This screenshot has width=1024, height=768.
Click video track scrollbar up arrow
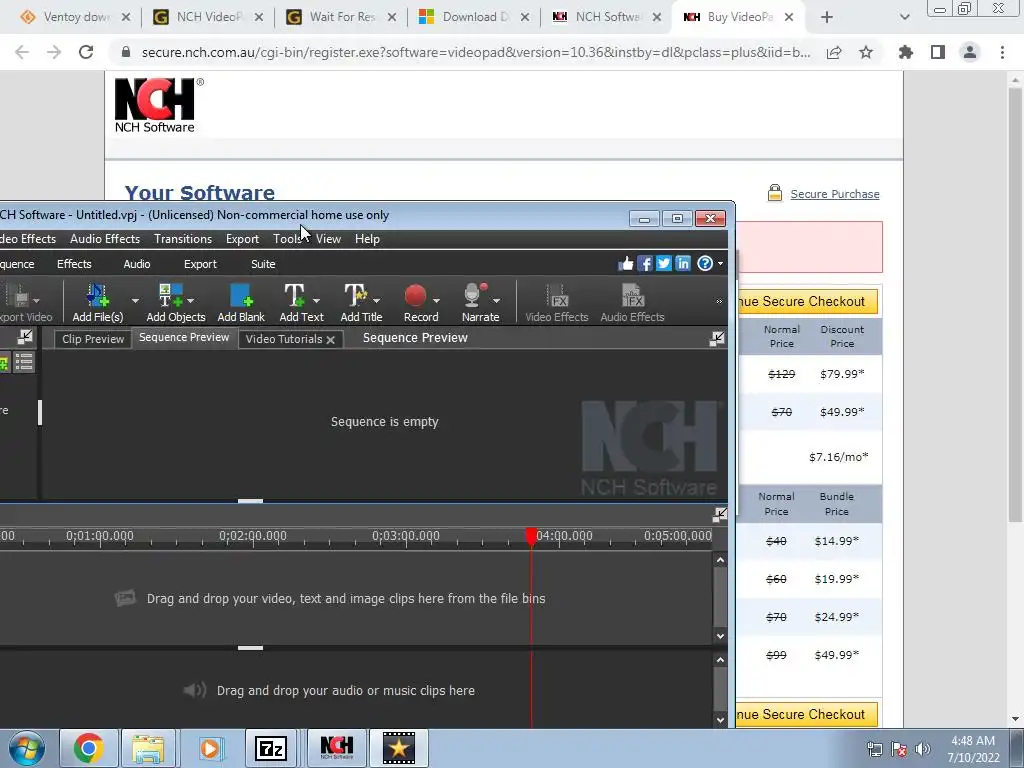click(x=720, y=560)
